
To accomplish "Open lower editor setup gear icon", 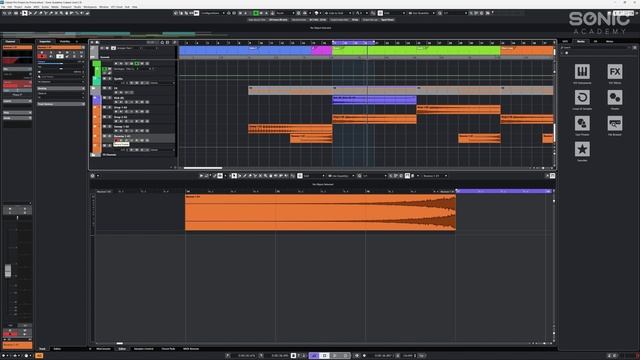I will click(x=93, y=176).
